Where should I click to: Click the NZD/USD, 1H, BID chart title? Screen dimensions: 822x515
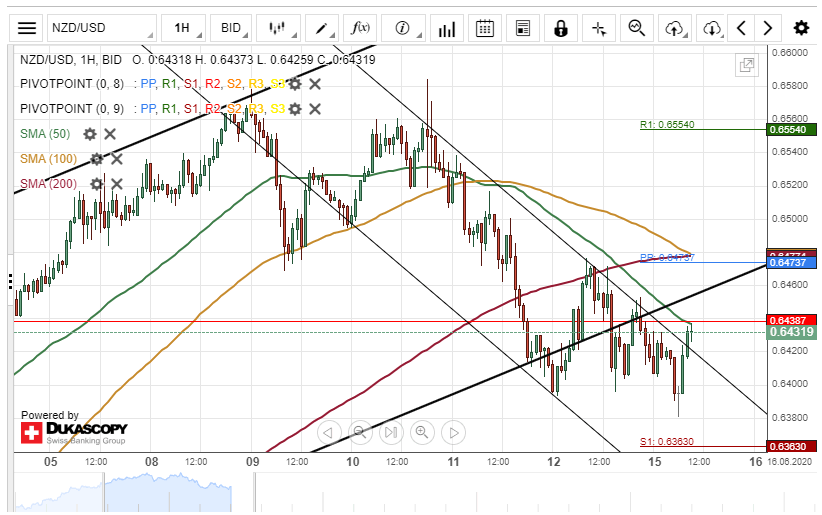[x=71, y=60]
